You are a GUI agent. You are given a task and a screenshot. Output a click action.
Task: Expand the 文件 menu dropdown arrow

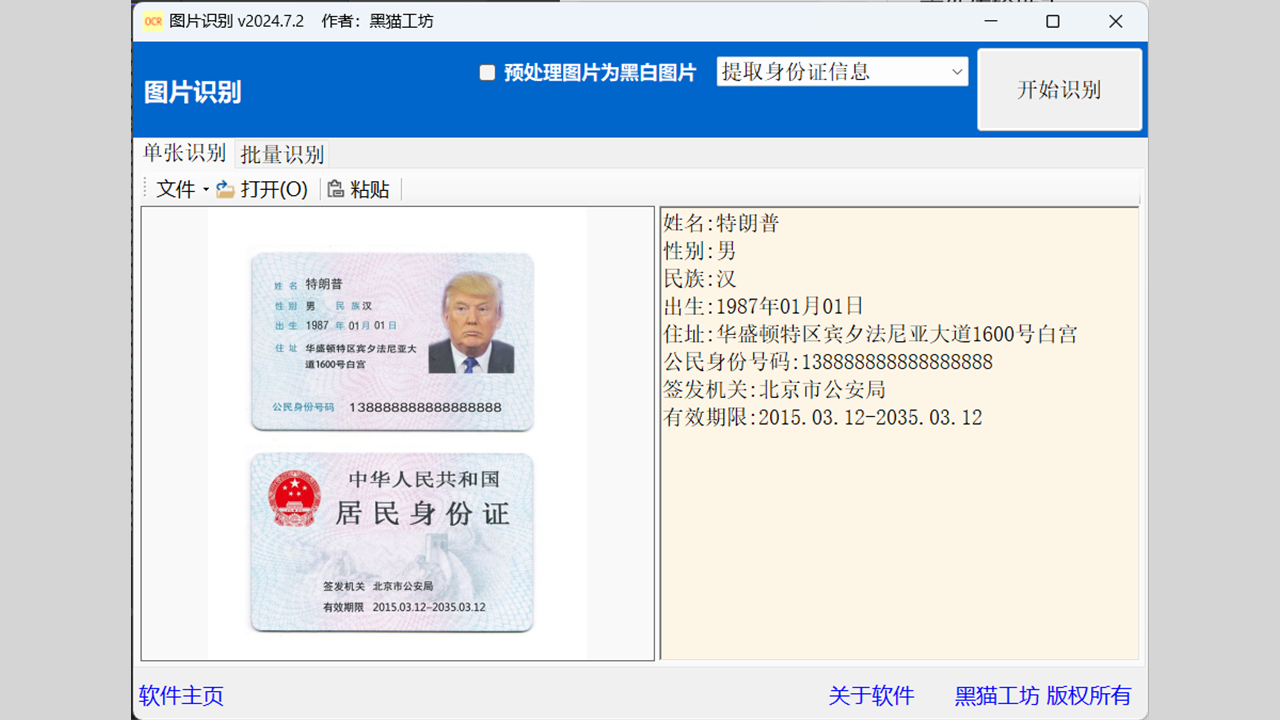[x=206, y=189]
